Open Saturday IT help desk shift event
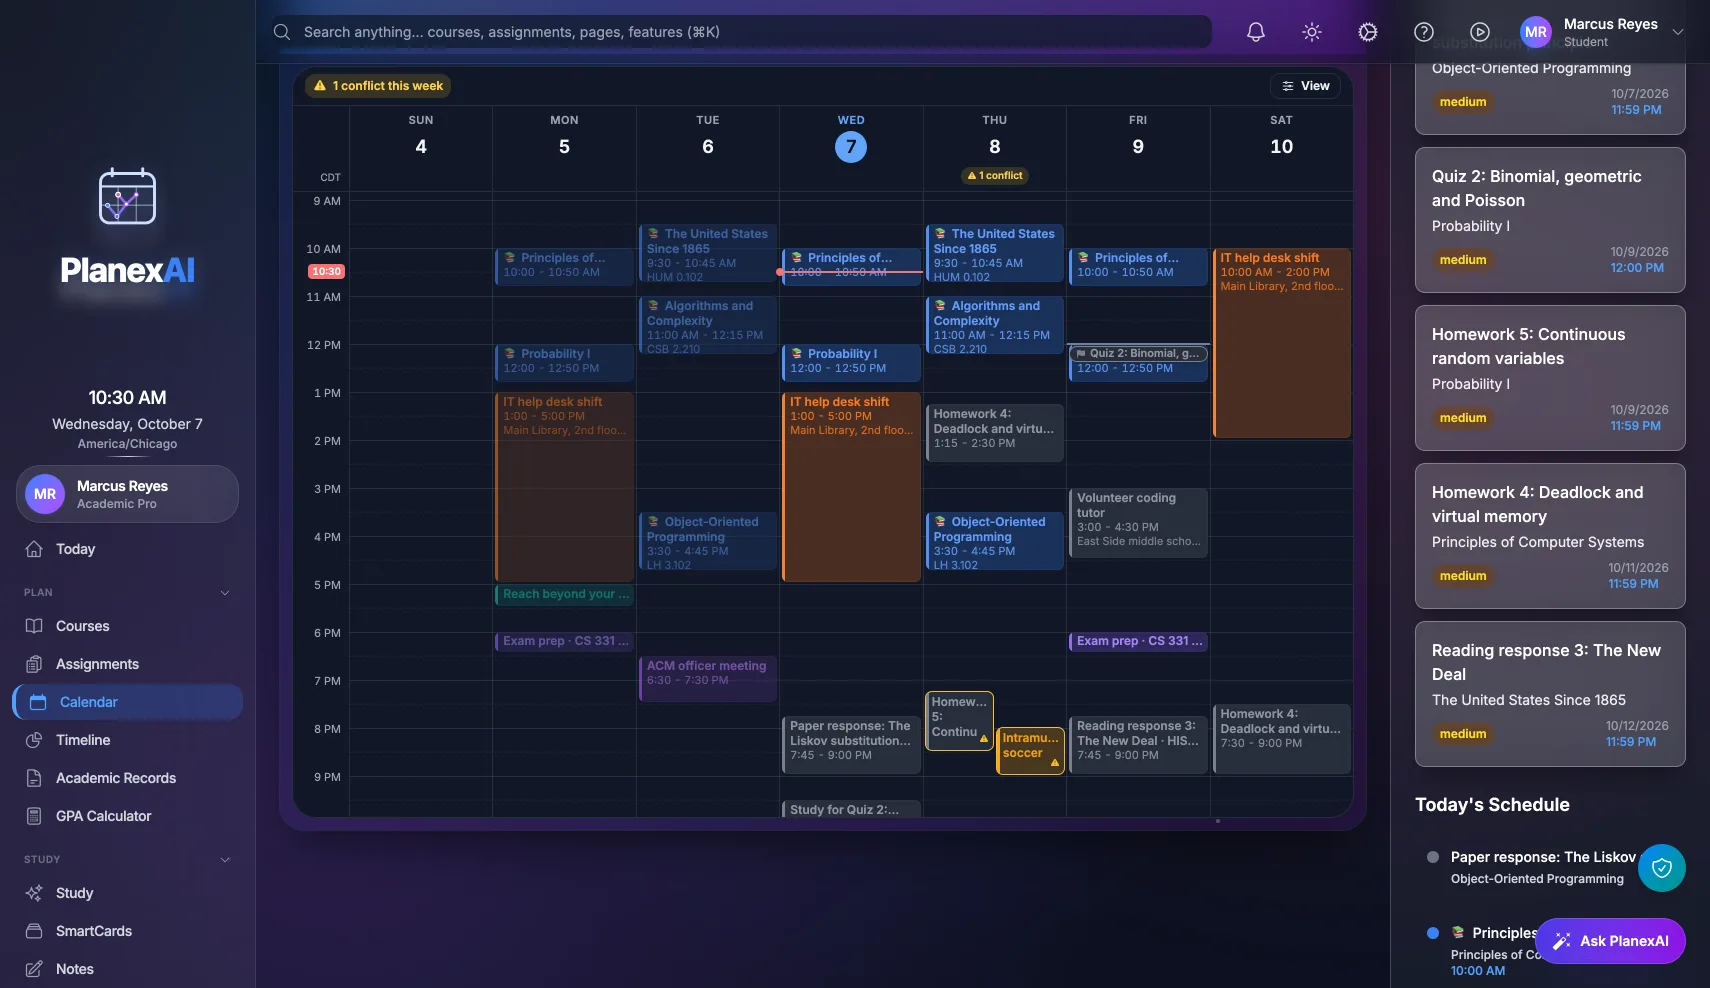 click(1282, 343)
